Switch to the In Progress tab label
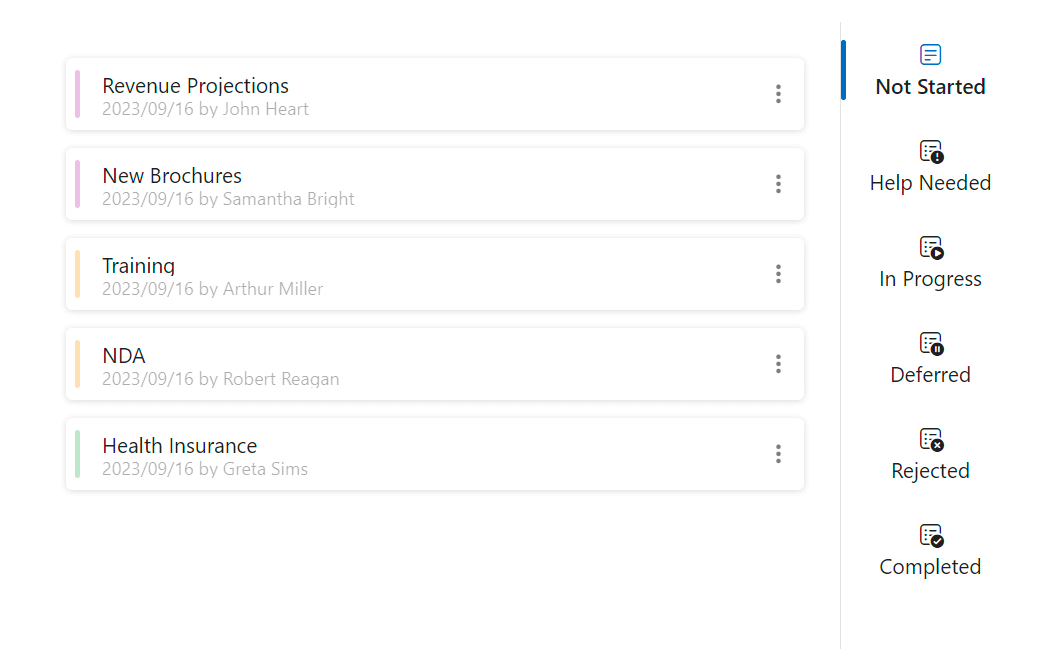The image size is (1050, 671). [930, 279]
